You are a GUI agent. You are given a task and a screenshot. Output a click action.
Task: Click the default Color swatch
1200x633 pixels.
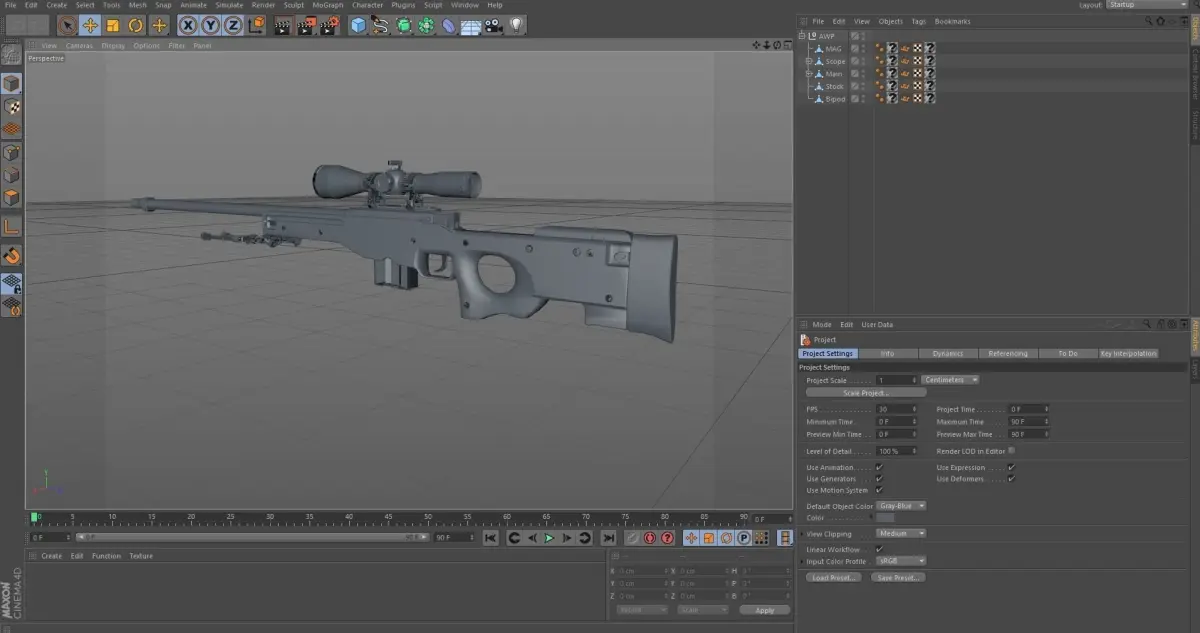pyautogui.click(x=886, y=518)
